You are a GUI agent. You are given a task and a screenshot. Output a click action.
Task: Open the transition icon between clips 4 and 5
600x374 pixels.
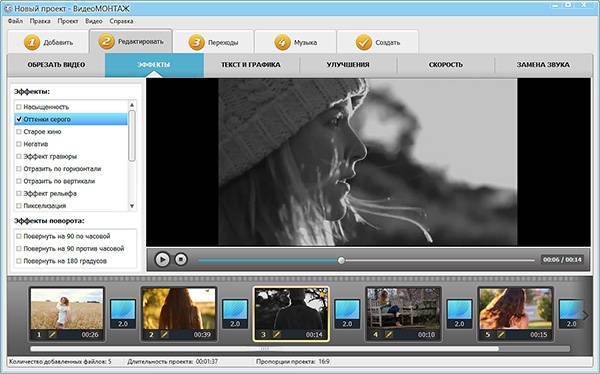tap(459, 314)
